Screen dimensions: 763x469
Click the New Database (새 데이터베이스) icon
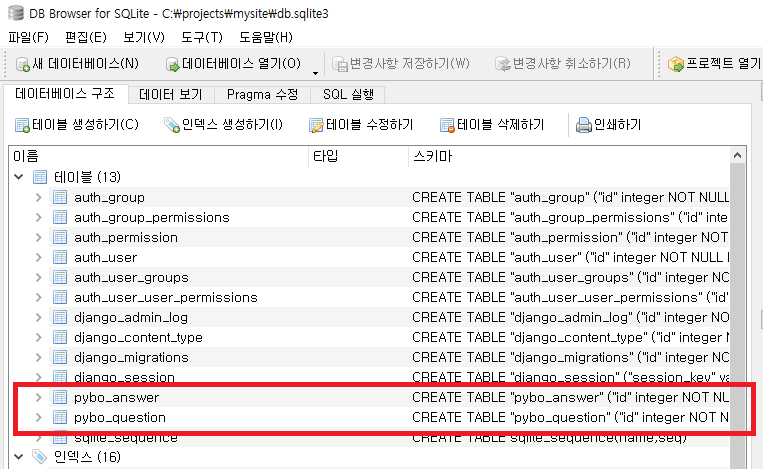[x=22, y=64]
